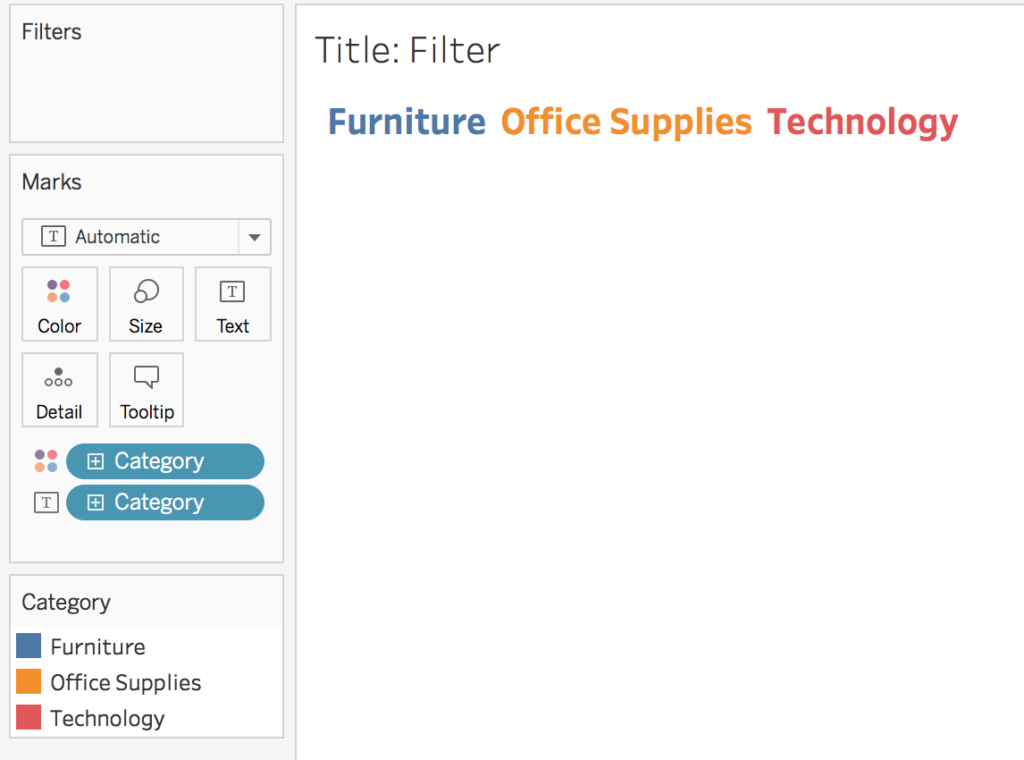Viewport: 1024px width, 760px height.
Task: Click the Automatic mark type icon
Action: click(x=53, y=237)
